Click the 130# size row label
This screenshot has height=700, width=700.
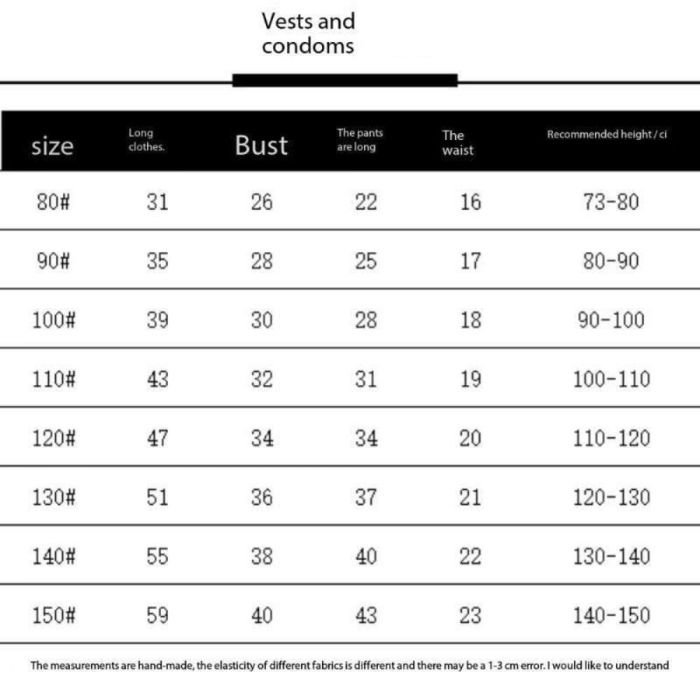[52, 497]
